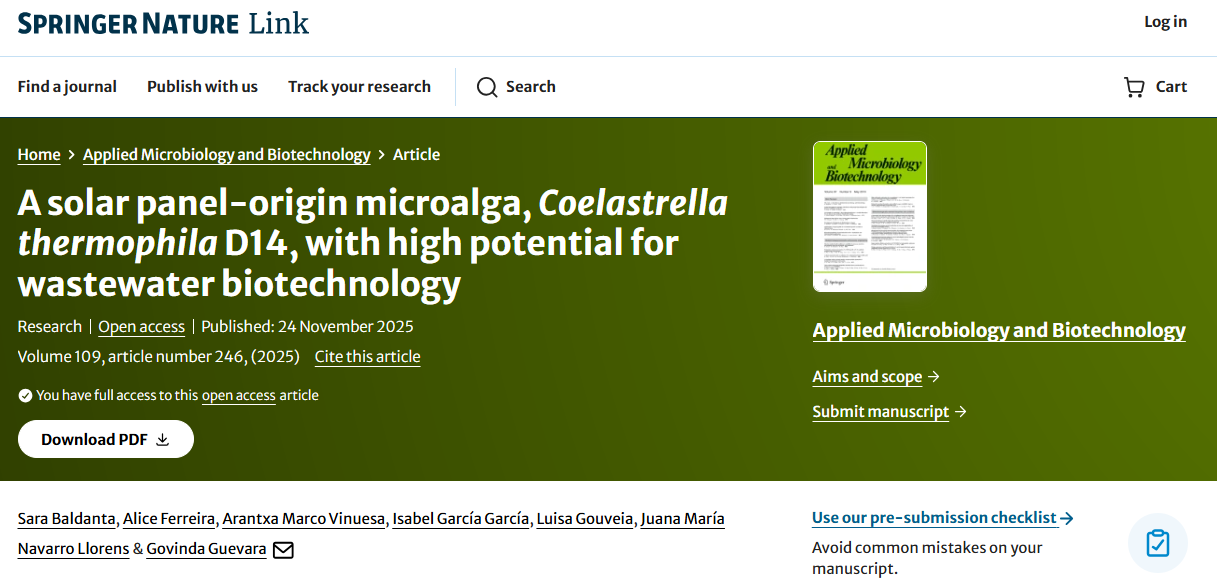Screen dimensions: 1217x580
Task: Open author Sara Baldanta's details
Action: pyautogui.click(x=68, y=518)
